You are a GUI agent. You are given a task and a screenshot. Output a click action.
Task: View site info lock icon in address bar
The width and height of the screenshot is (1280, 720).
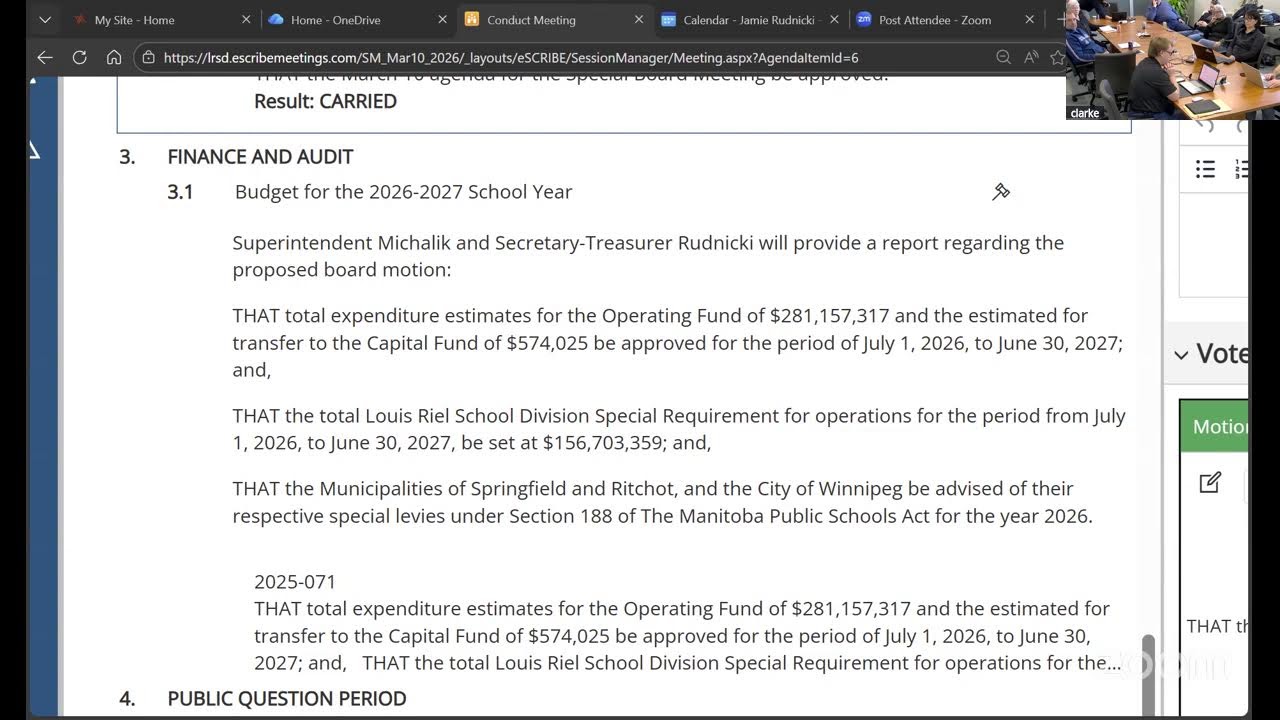click(148, 58)
